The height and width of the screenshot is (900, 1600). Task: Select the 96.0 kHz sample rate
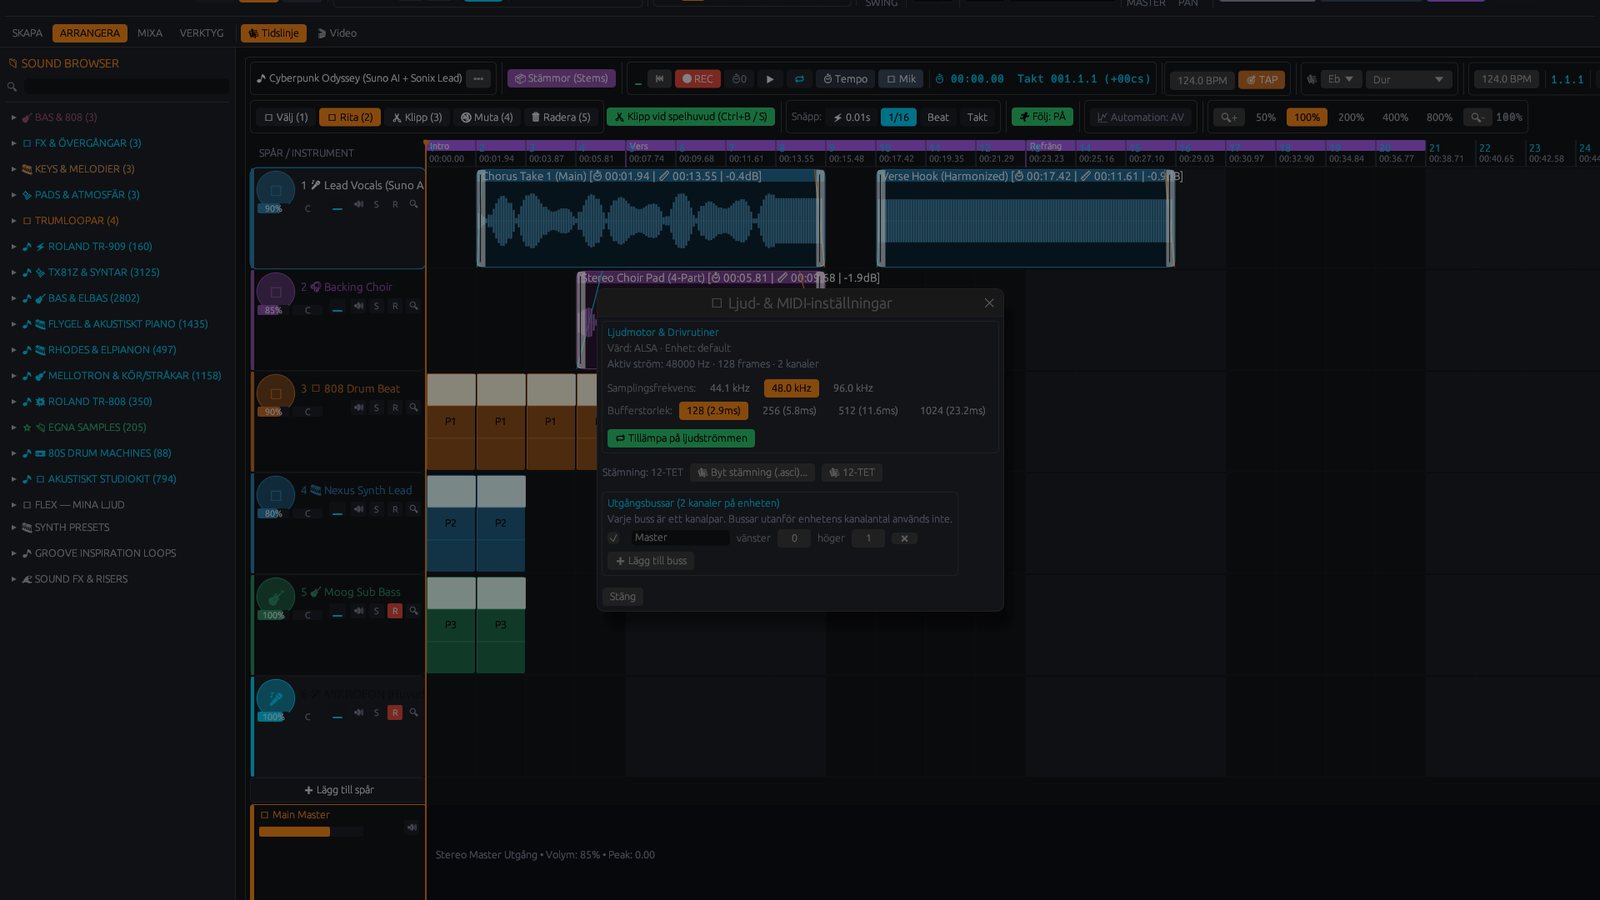[853, 388]
